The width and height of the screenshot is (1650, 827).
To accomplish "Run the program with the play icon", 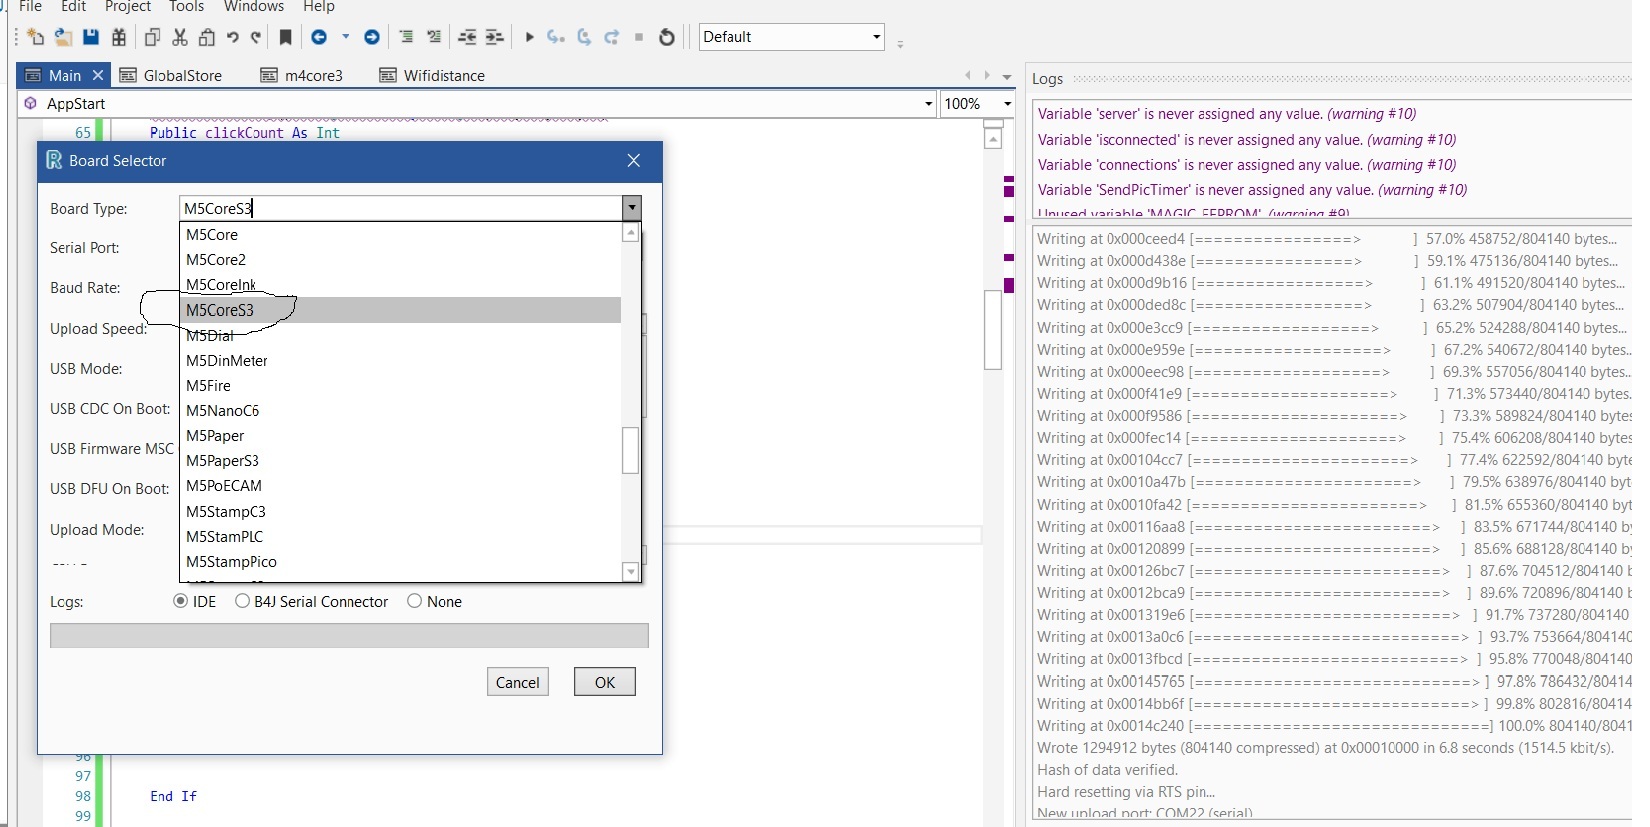I will pos(530,37).
